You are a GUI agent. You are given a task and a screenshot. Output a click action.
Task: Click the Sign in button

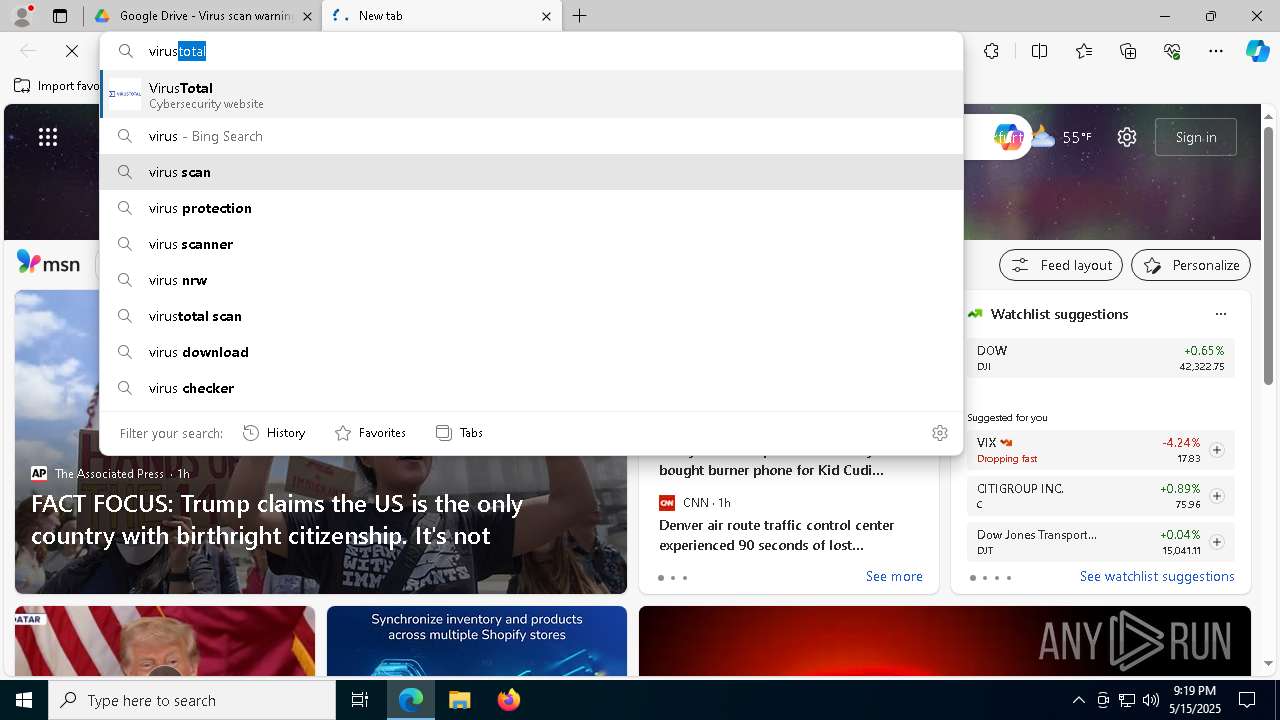(1196, 137)
